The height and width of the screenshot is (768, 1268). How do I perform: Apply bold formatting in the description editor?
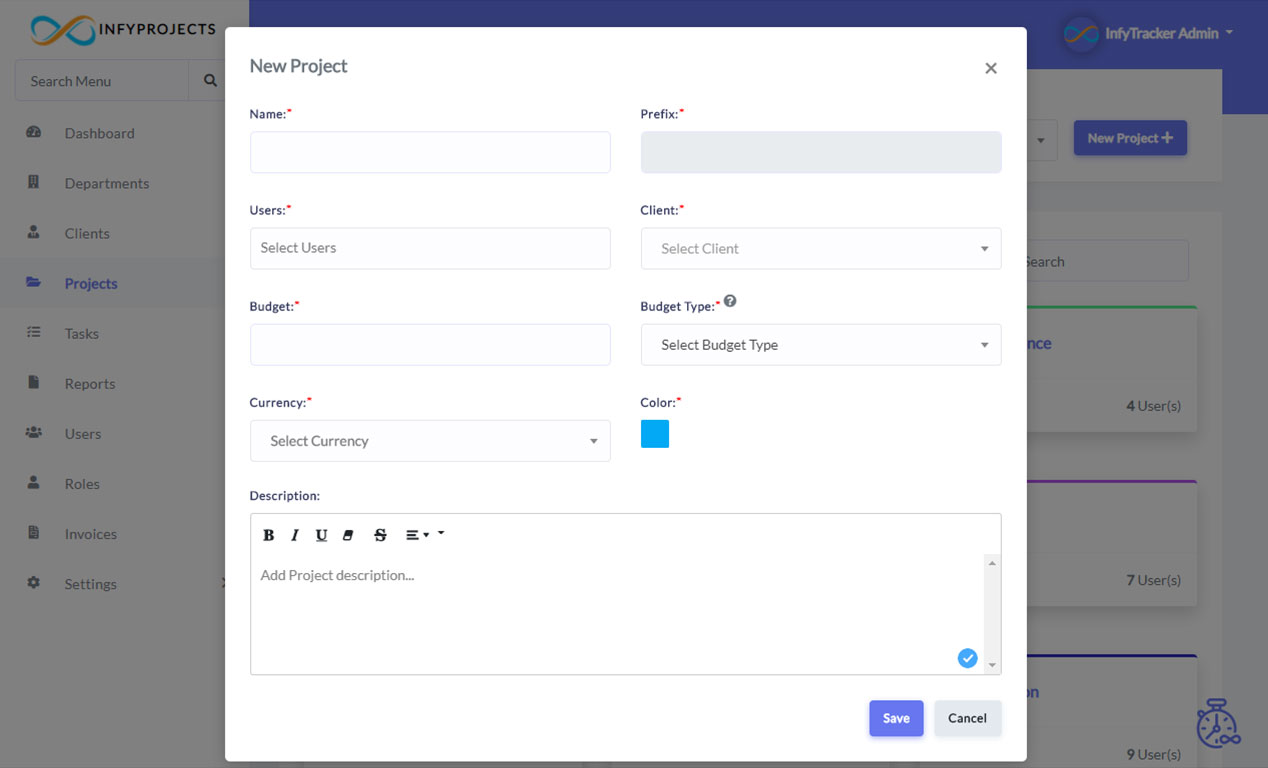(x=268, y=534)
